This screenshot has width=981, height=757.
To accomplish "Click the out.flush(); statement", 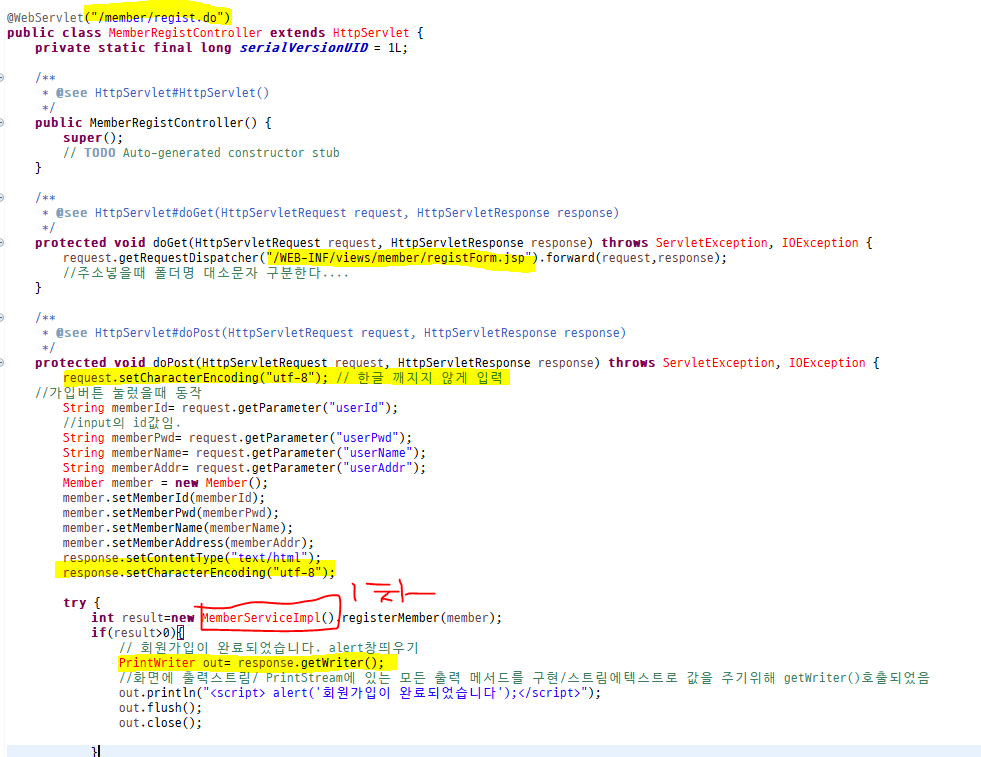I will 160,708.
